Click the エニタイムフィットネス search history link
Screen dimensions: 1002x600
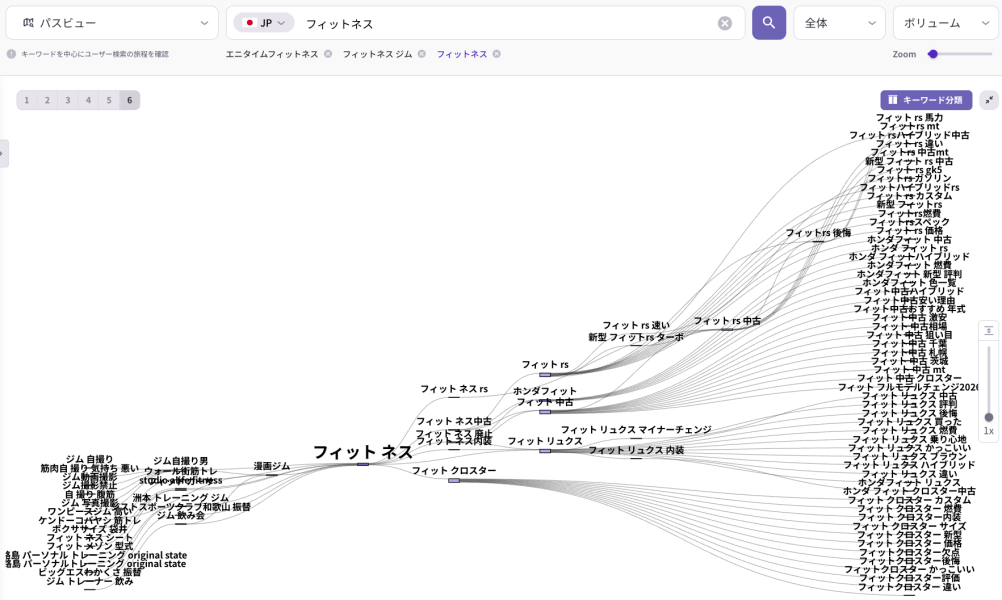point(272,54)
